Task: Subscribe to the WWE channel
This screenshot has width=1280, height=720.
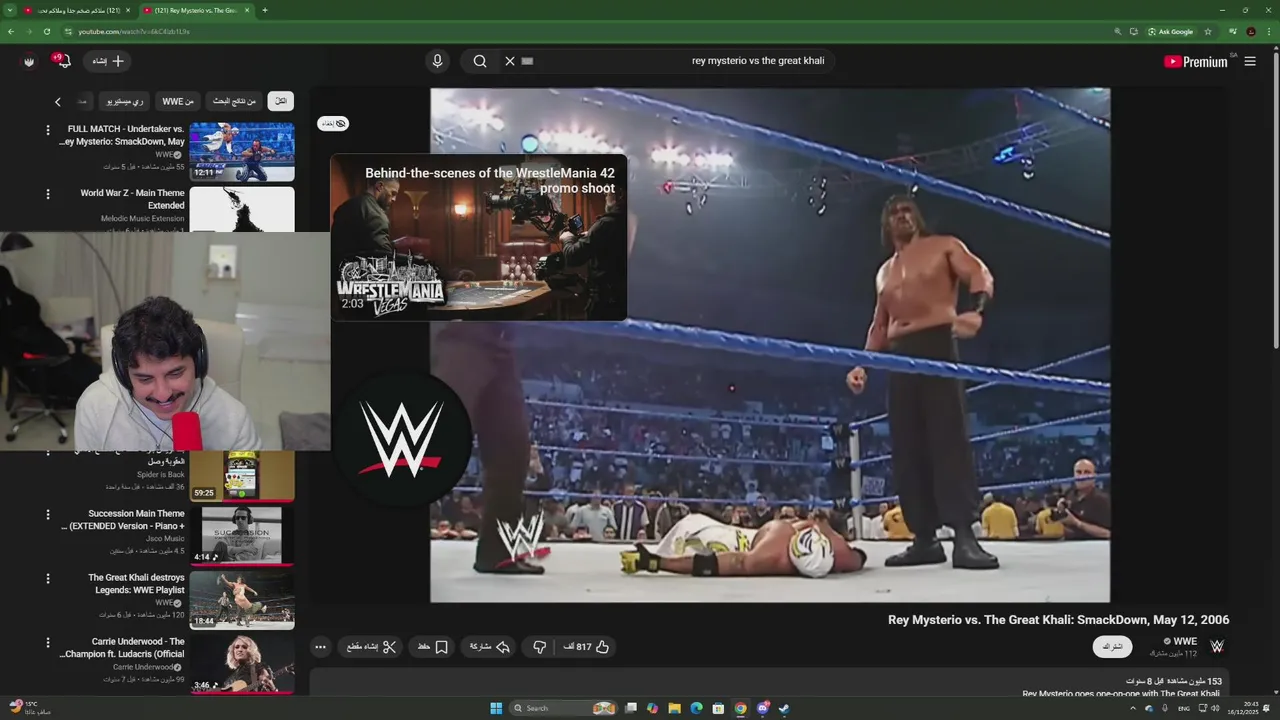Action: (1113, 647)
